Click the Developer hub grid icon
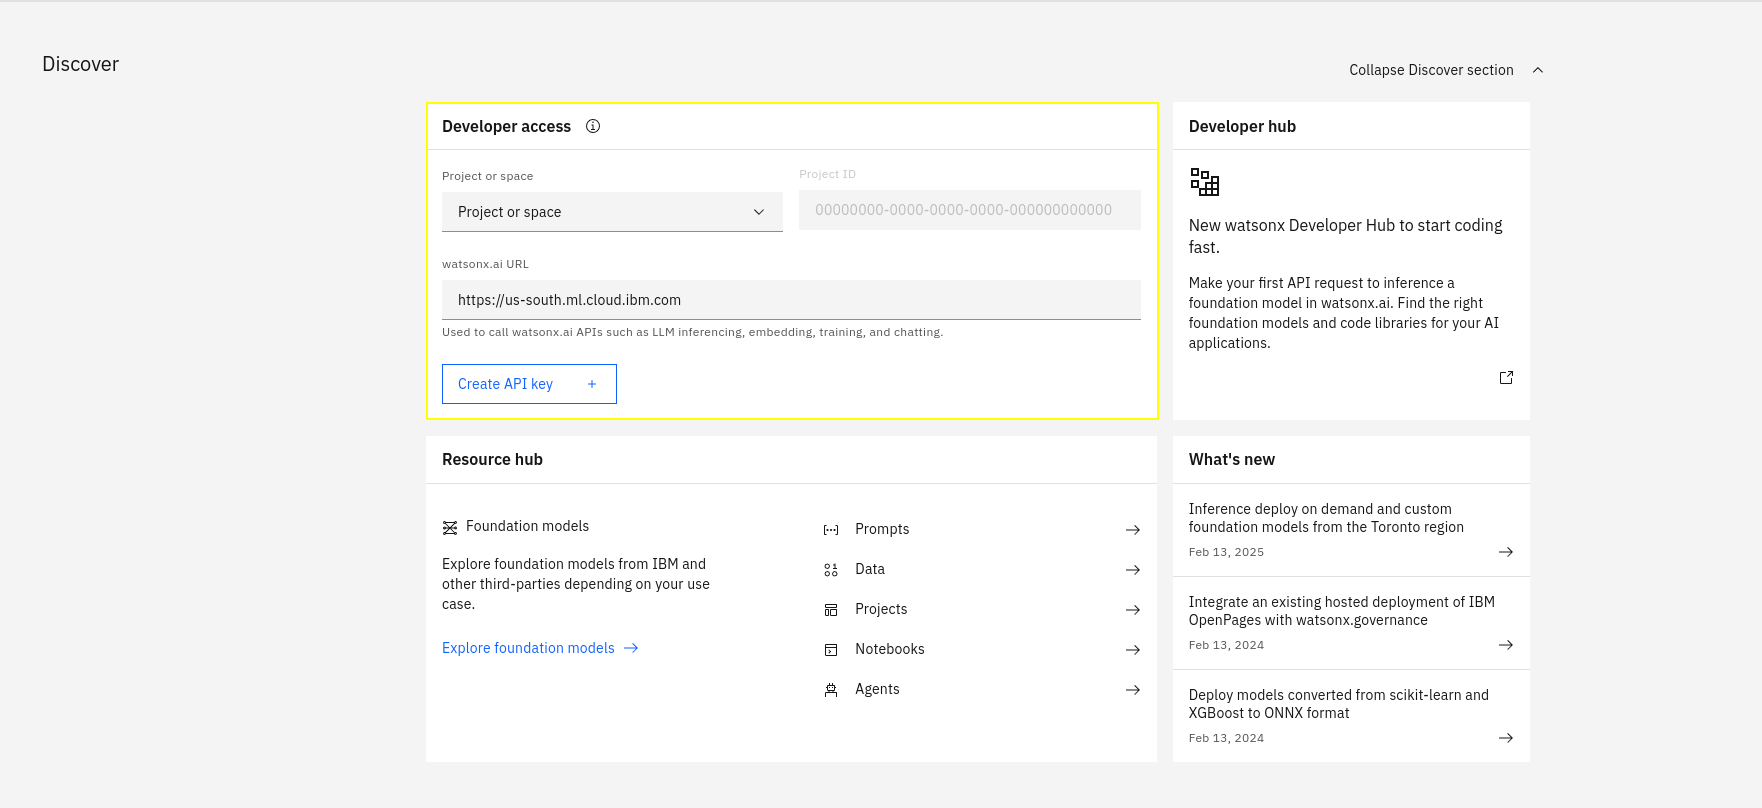The width and height of the screenshot is (1762, 808). (x=1205, y=182)
